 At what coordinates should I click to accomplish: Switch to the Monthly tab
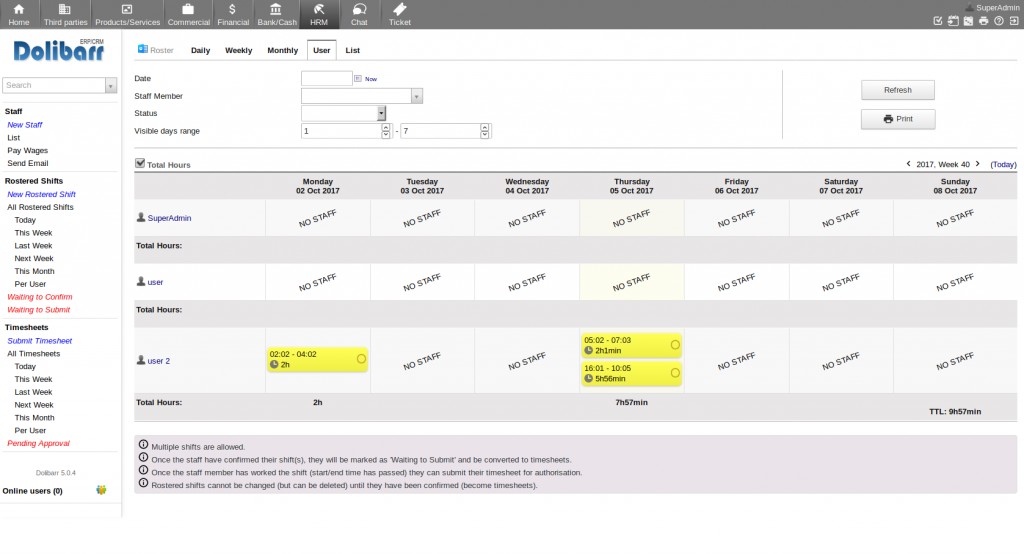pos(282,50)
